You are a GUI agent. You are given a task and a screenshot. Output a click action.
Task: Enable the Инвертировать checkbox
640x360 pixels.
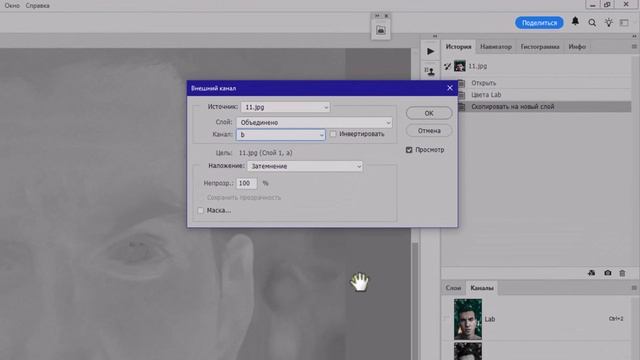click(333, 134)
